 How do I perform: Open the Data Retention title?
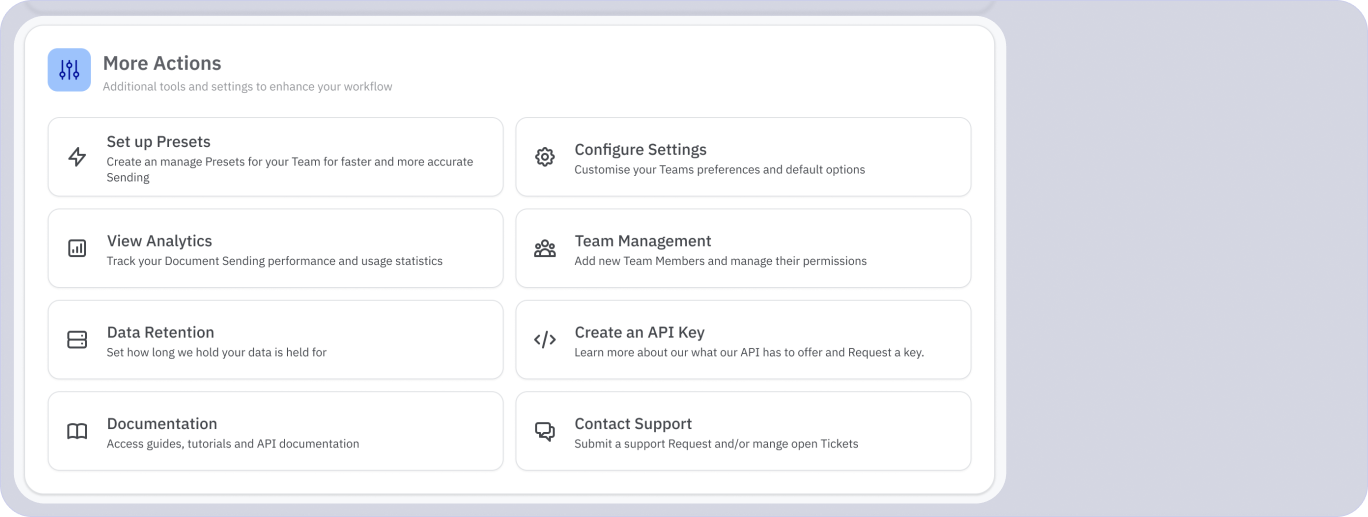160,333
